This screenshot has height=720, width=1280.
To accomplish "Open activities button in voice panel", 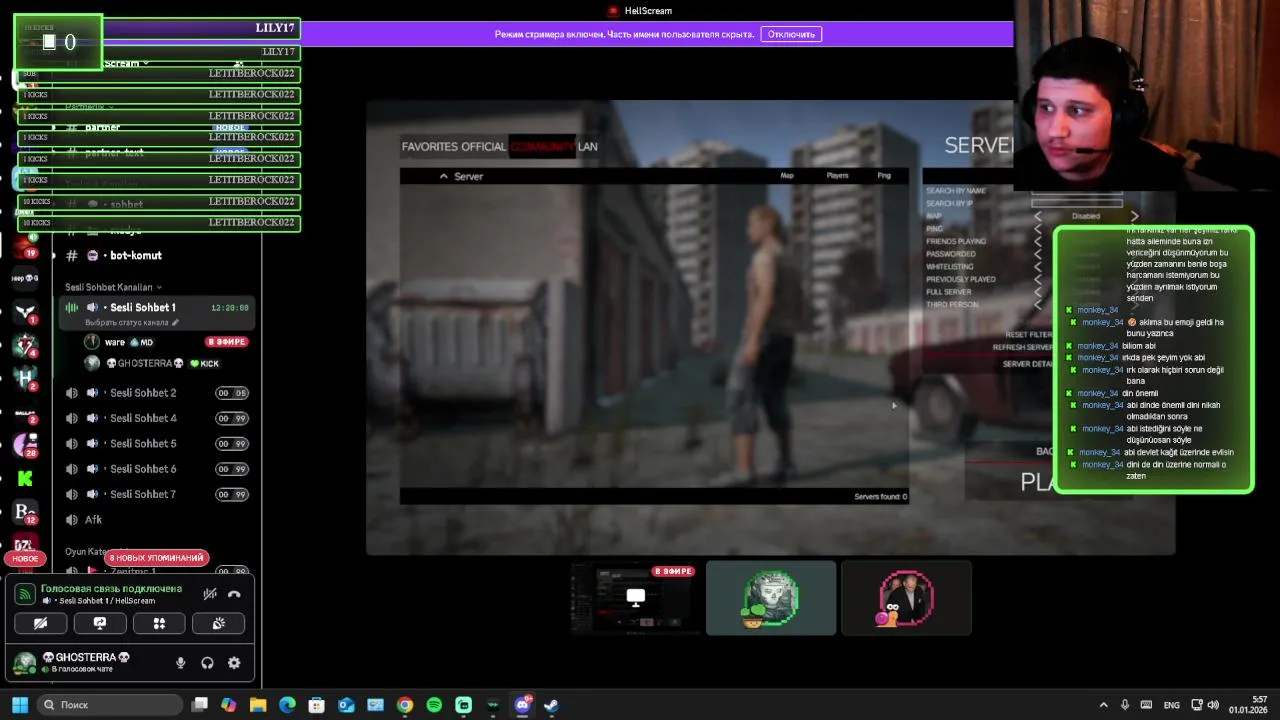I will 159,623.
